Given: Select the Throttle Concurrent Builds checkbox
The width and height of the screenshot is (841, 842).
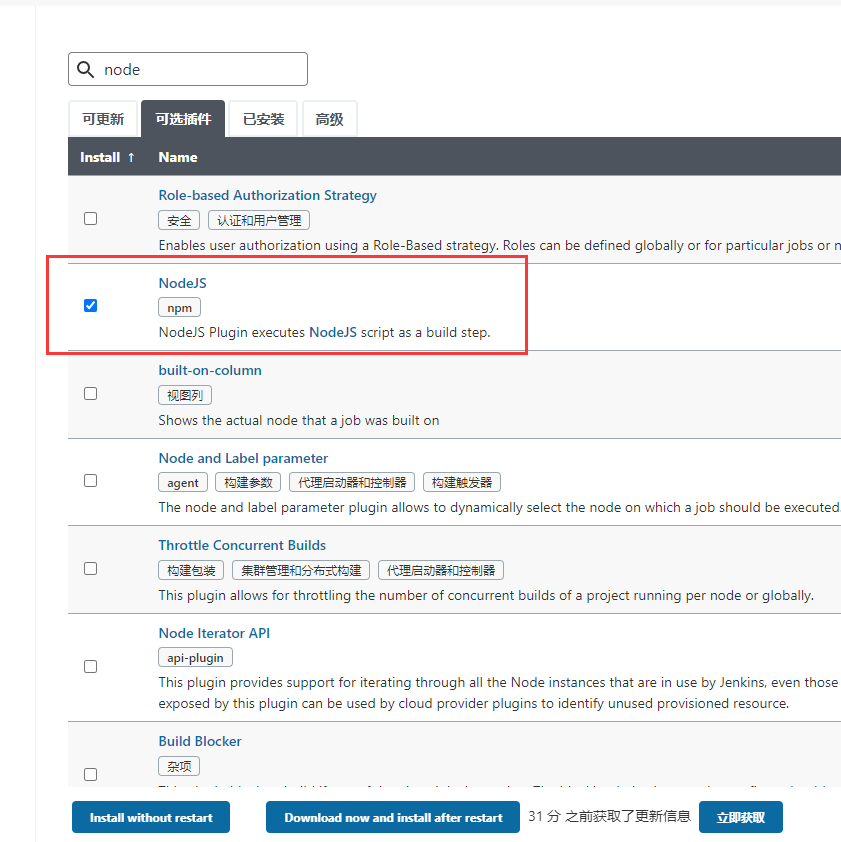Looking at the screenshot, I should point(91,568).
